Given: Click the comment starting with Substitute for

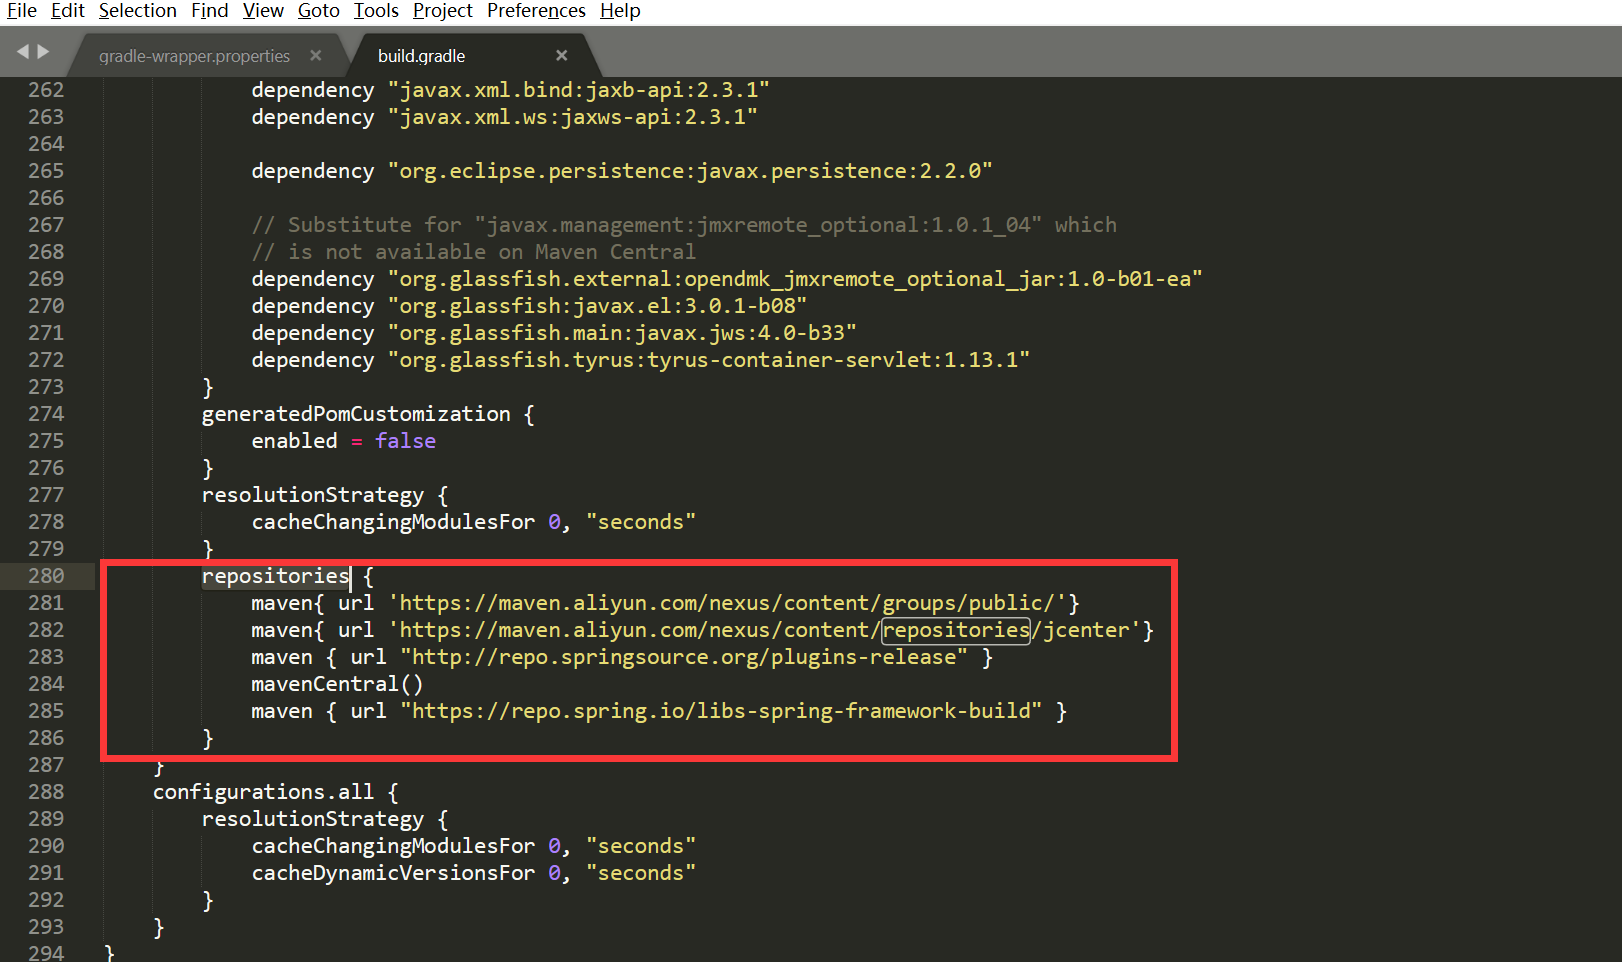Looking at the screenshot, I should [x=684, y=225].
